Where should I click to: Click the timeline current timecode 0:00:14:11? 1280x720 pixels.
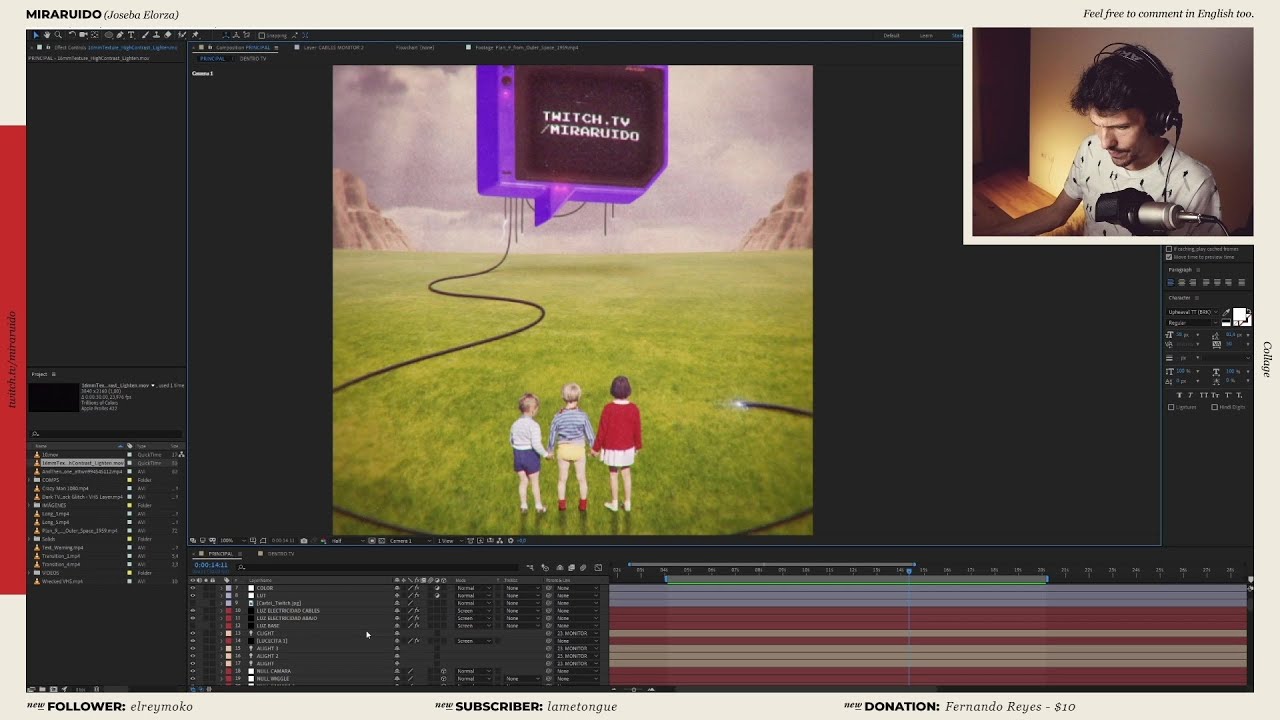(211, 565)
